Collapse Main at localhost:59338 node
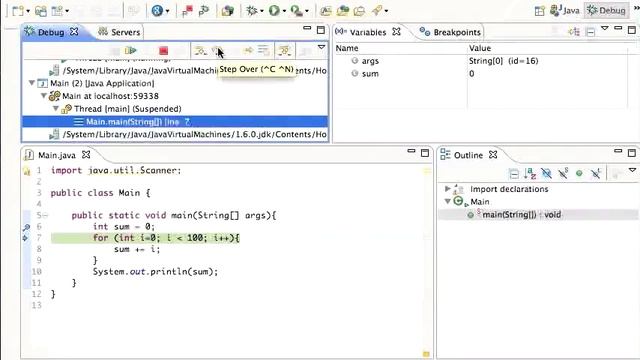This screenshot has width=640, height=360. click(x=43, y=96)
